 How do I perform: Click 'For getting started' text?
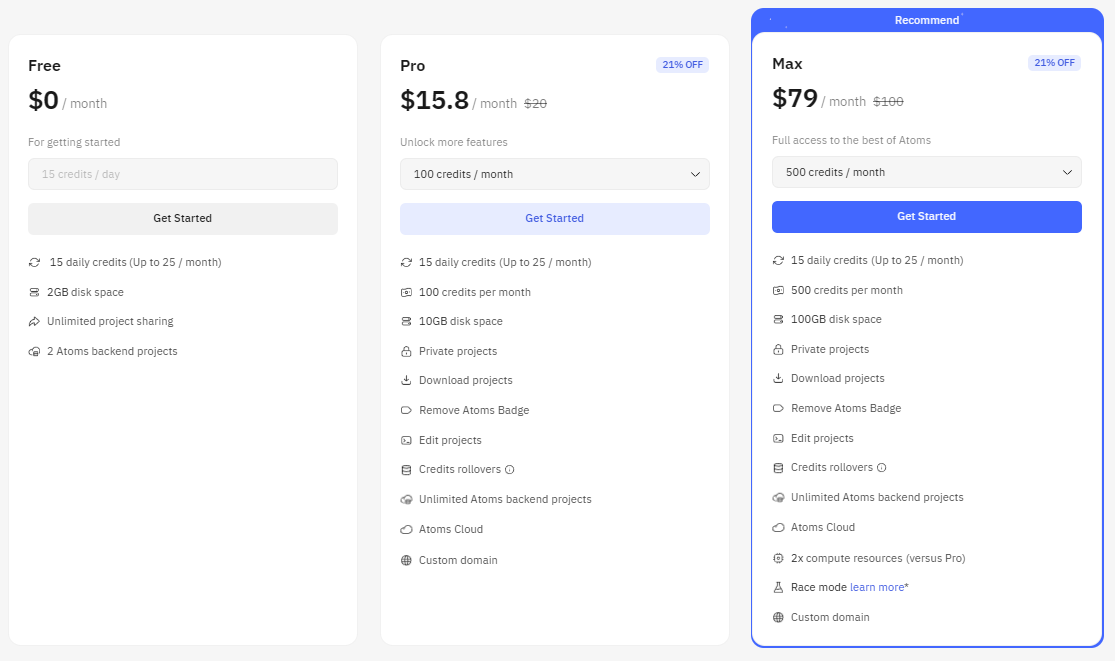pyautogui.click(x=74, y=142)
